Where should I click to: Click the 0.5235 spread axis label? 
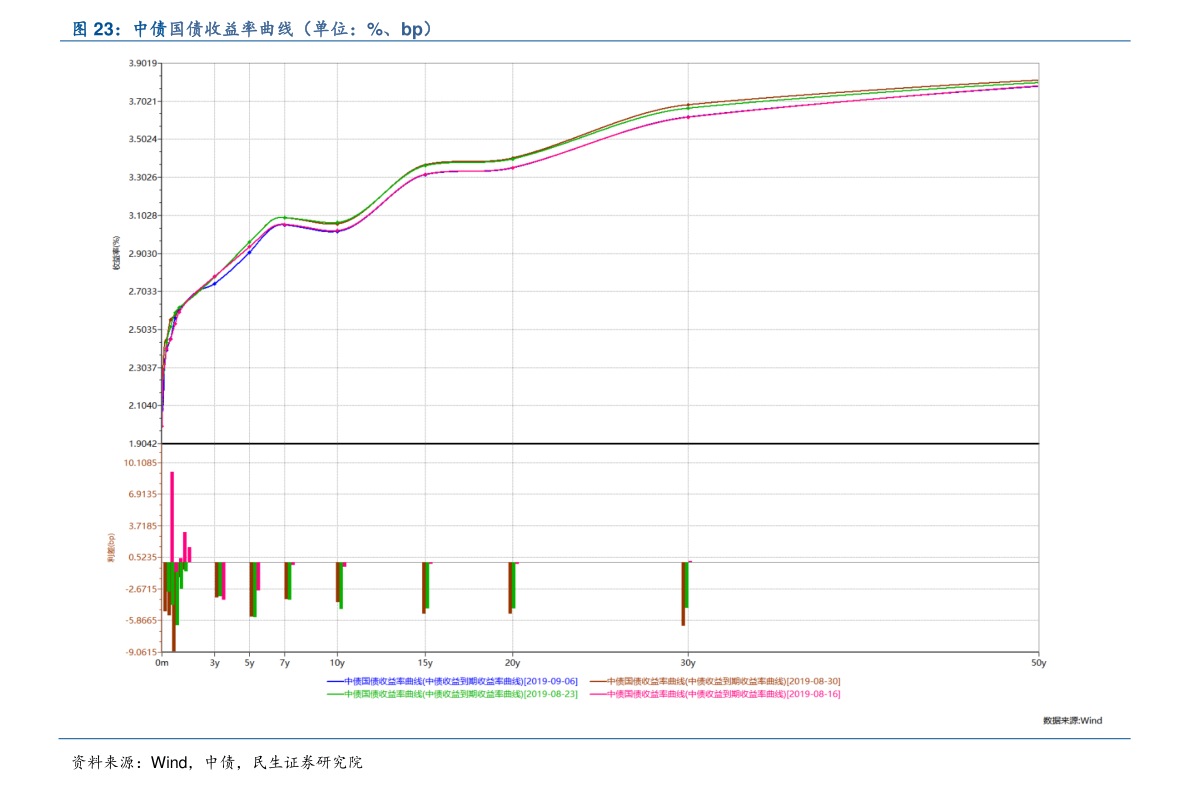pos(143,557)
